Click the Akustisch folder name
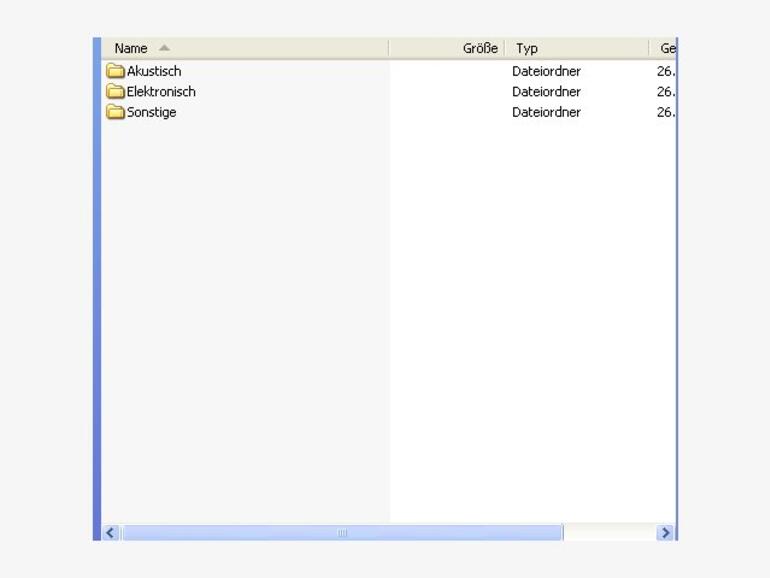The height and width of the screenshot is (578, 770). coord(154,71)
